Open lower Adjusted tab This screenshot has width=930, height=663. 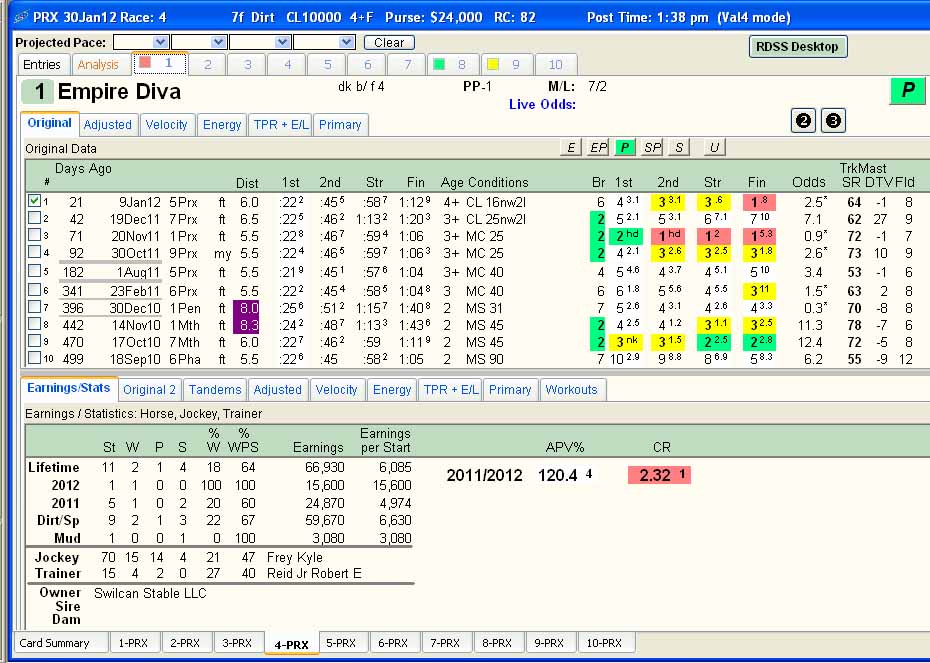tap(278, 390)
